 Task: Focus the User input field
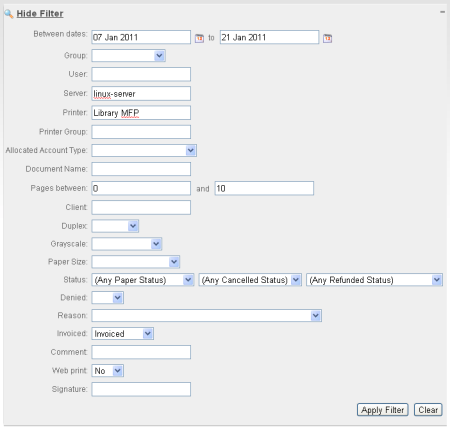coord(141,74)
